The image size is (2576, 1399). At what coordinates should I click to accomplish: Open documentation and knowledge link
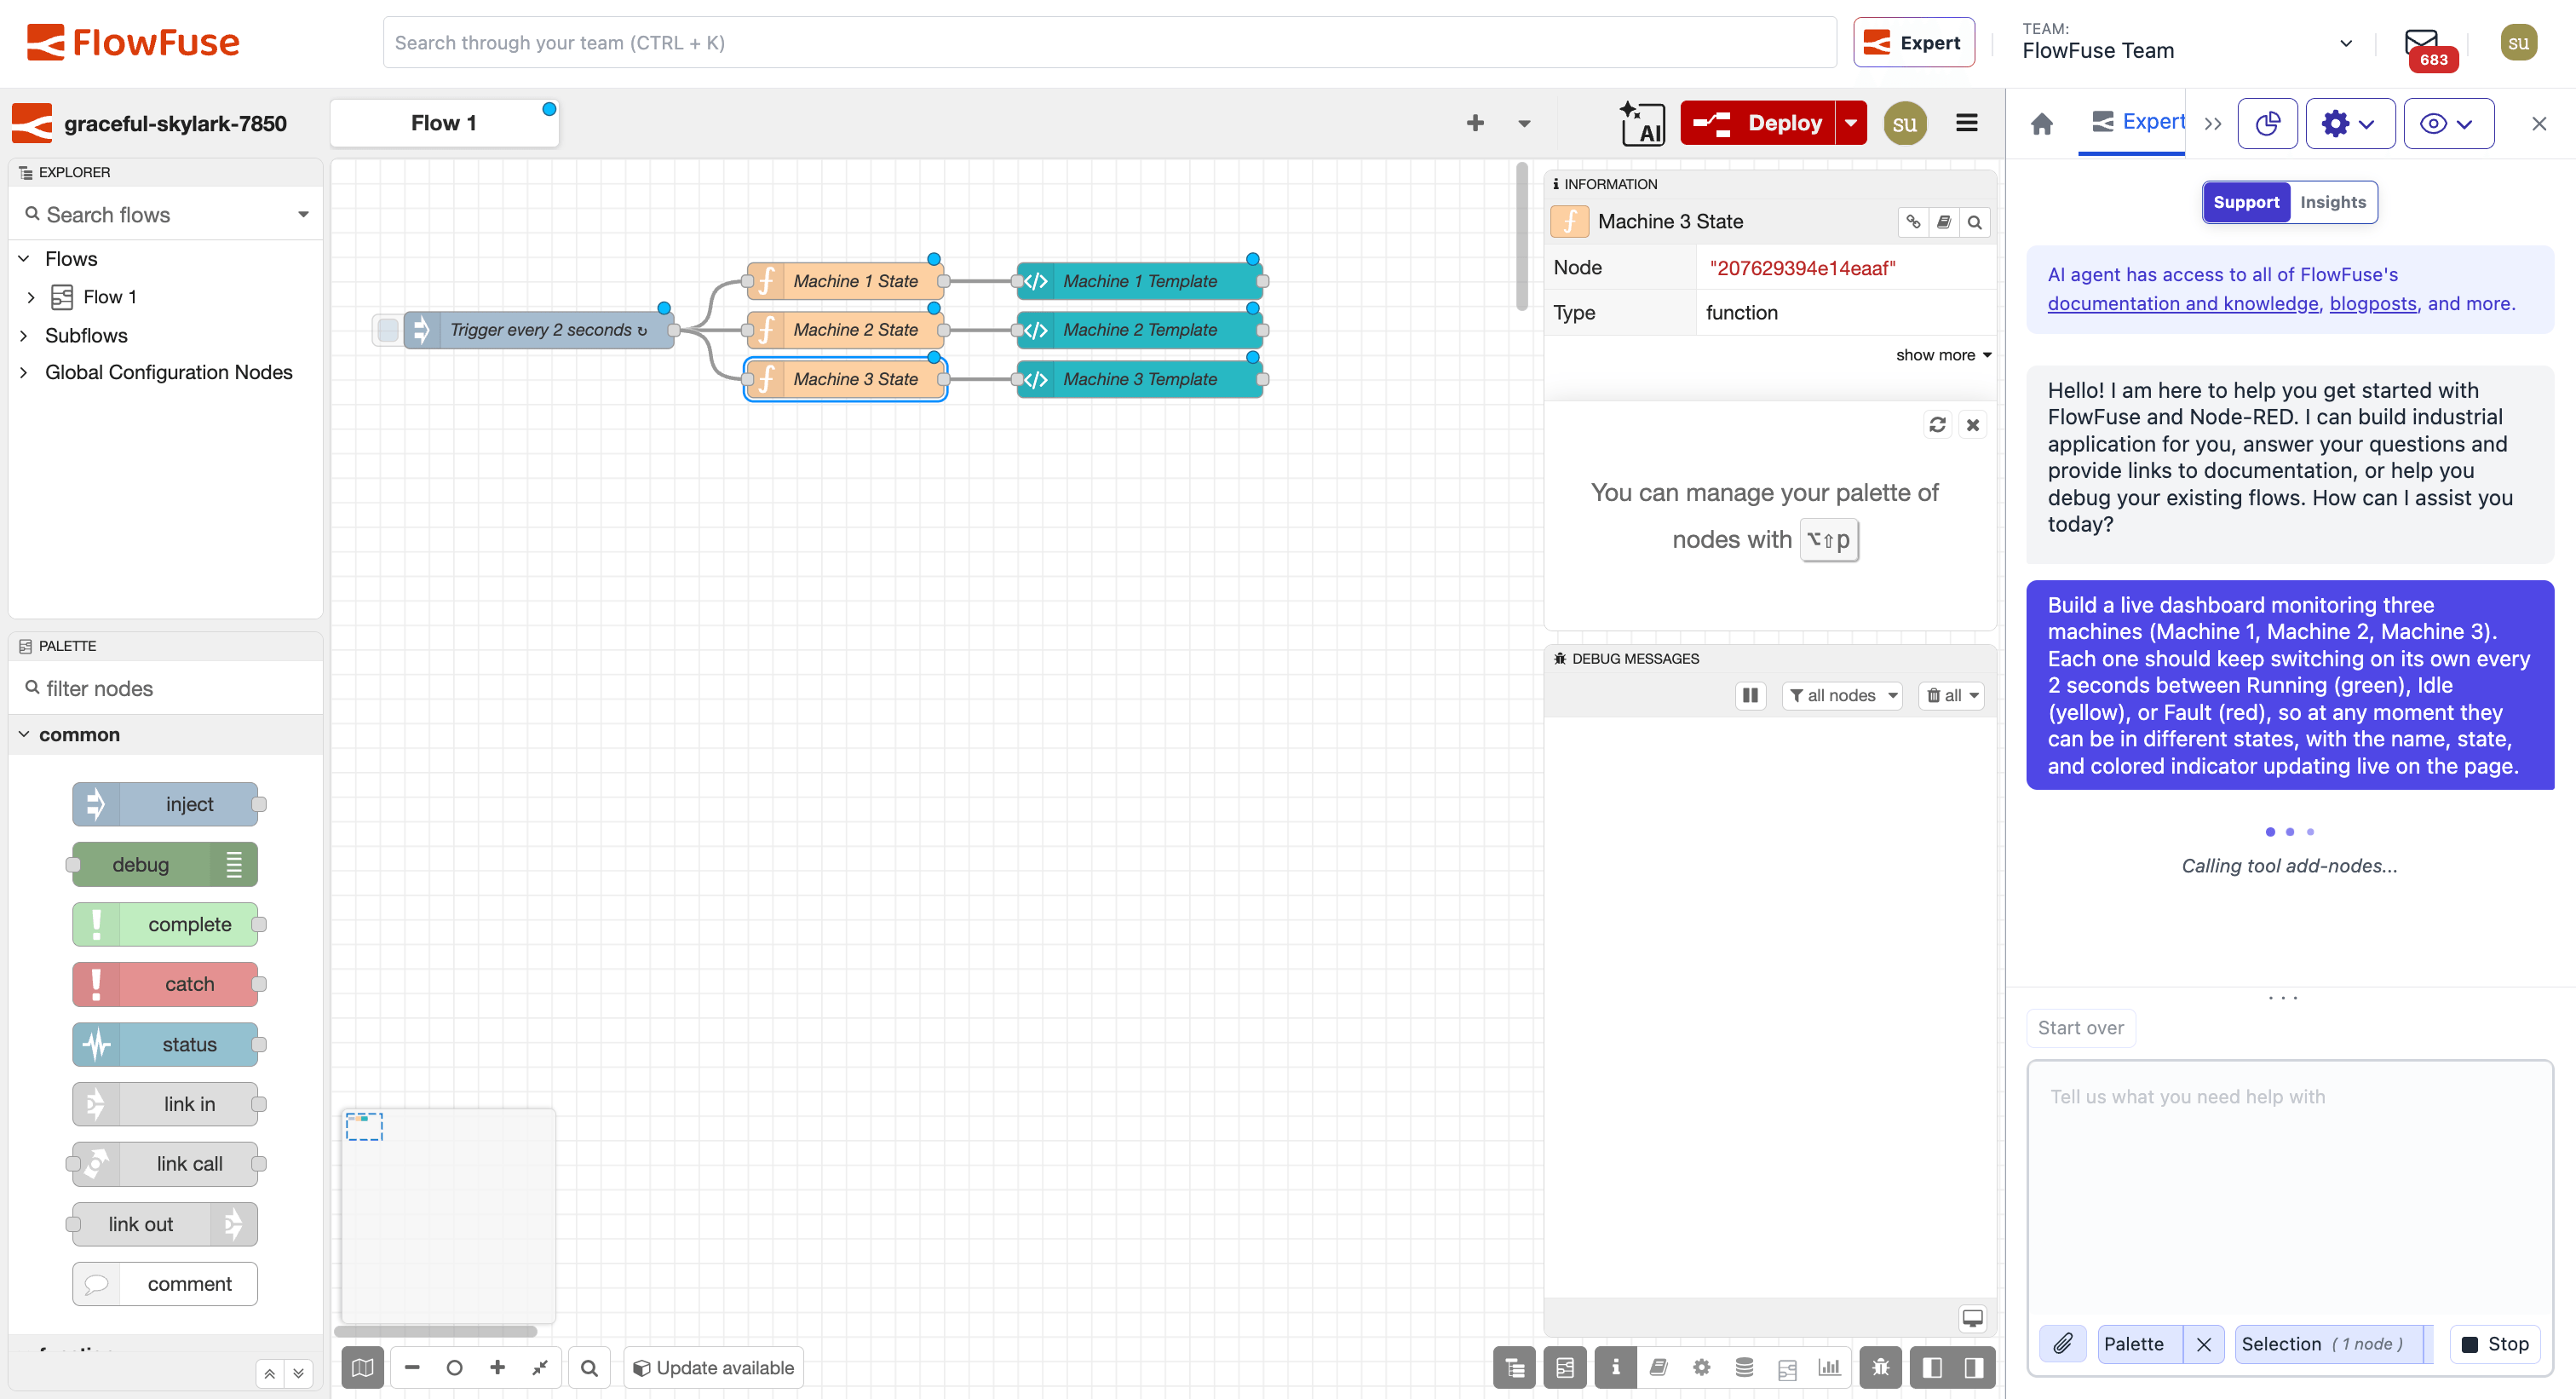pos(2182,303)
